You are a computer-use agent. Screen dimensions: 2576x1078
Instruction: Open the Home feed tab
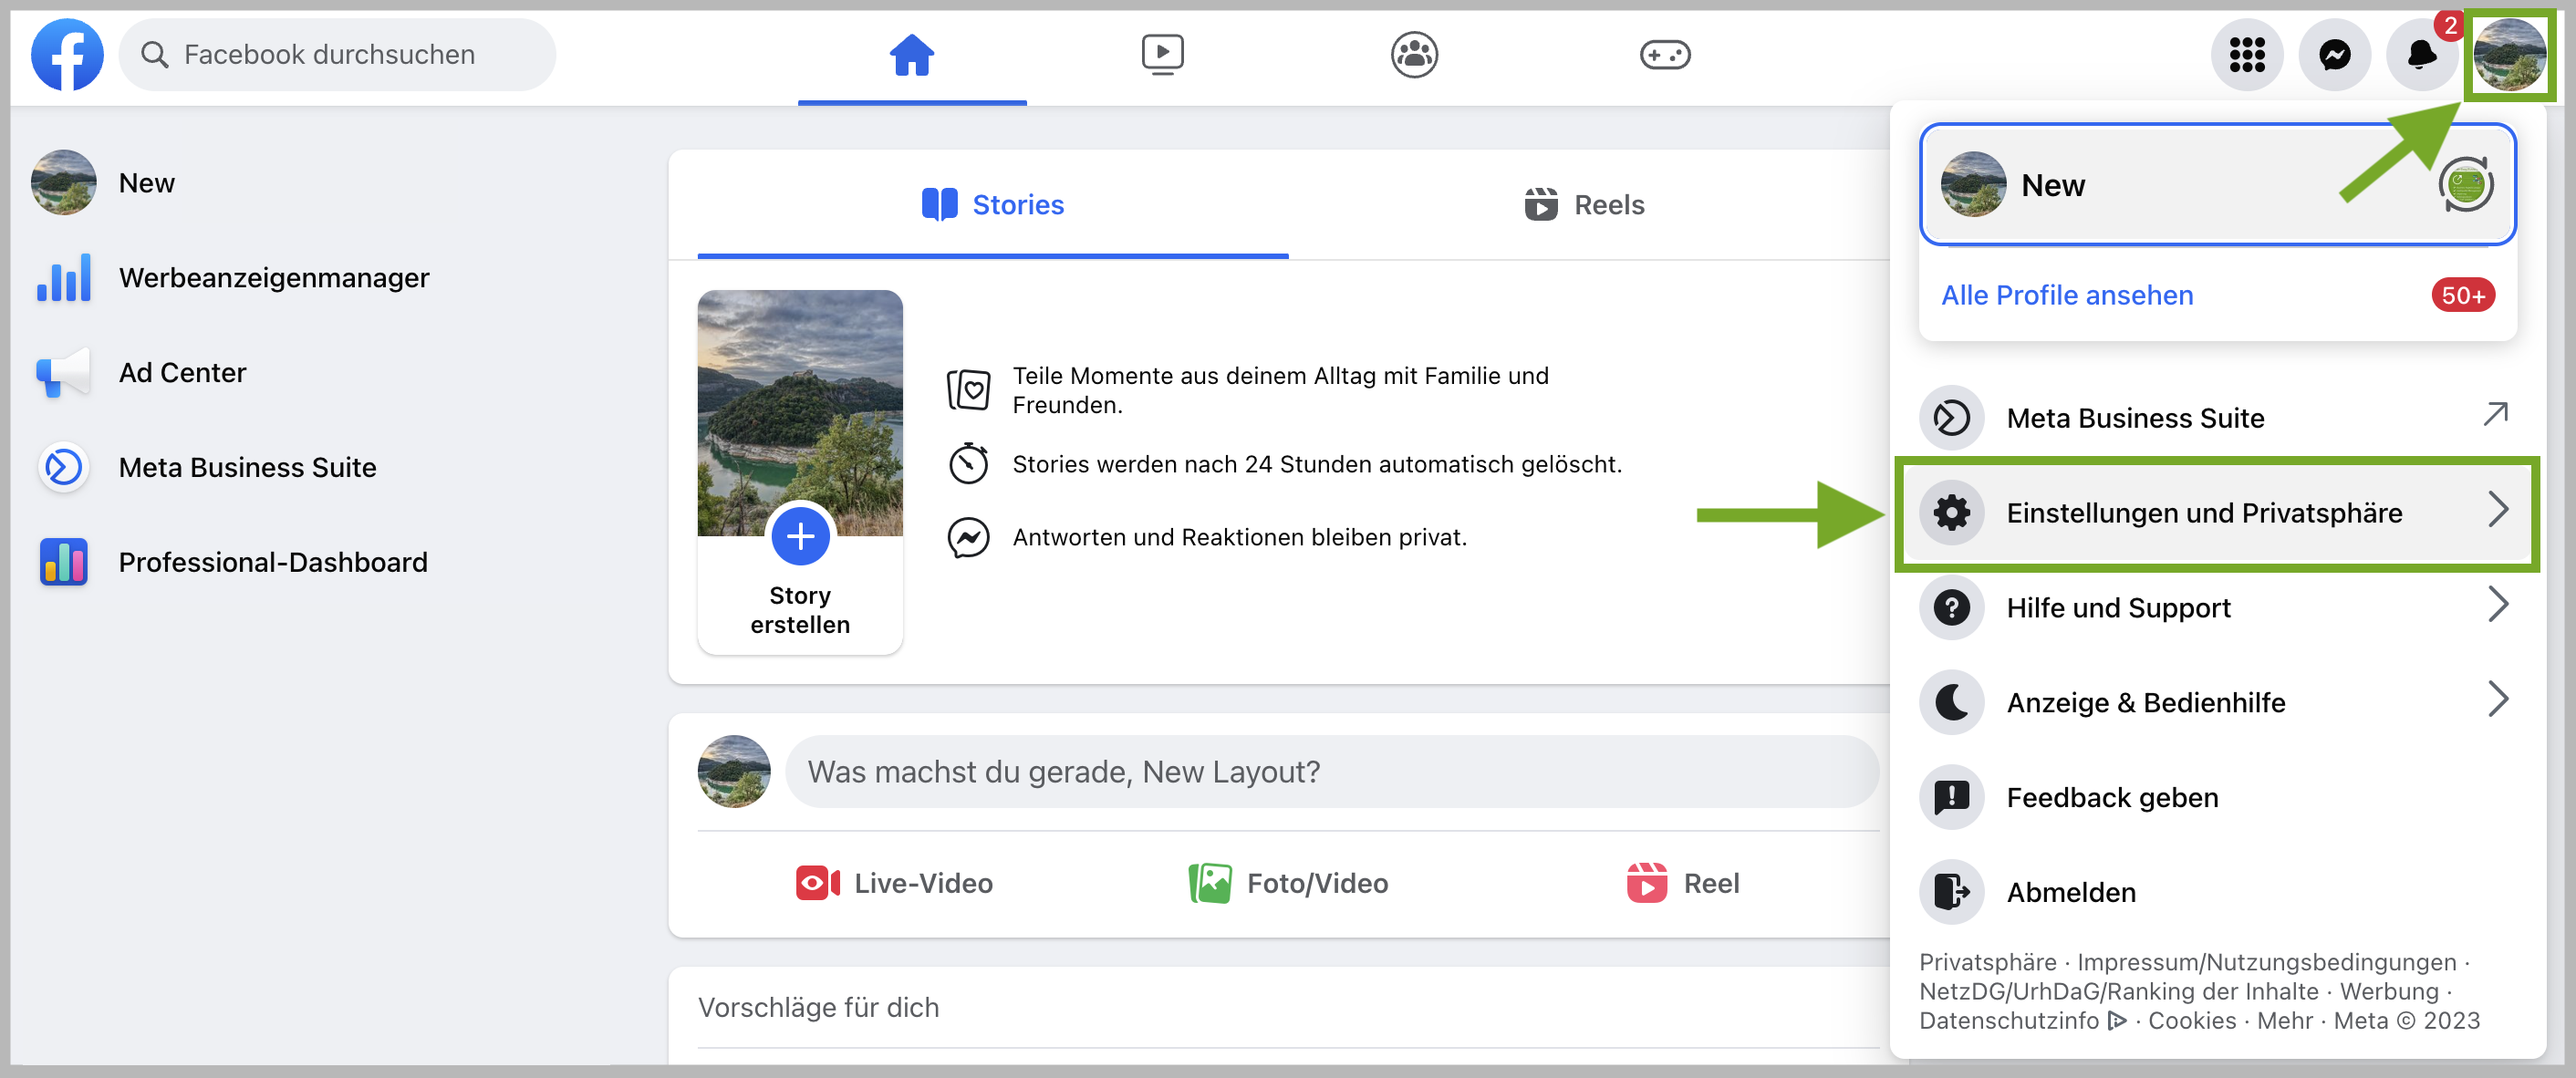tap(912, 54)
